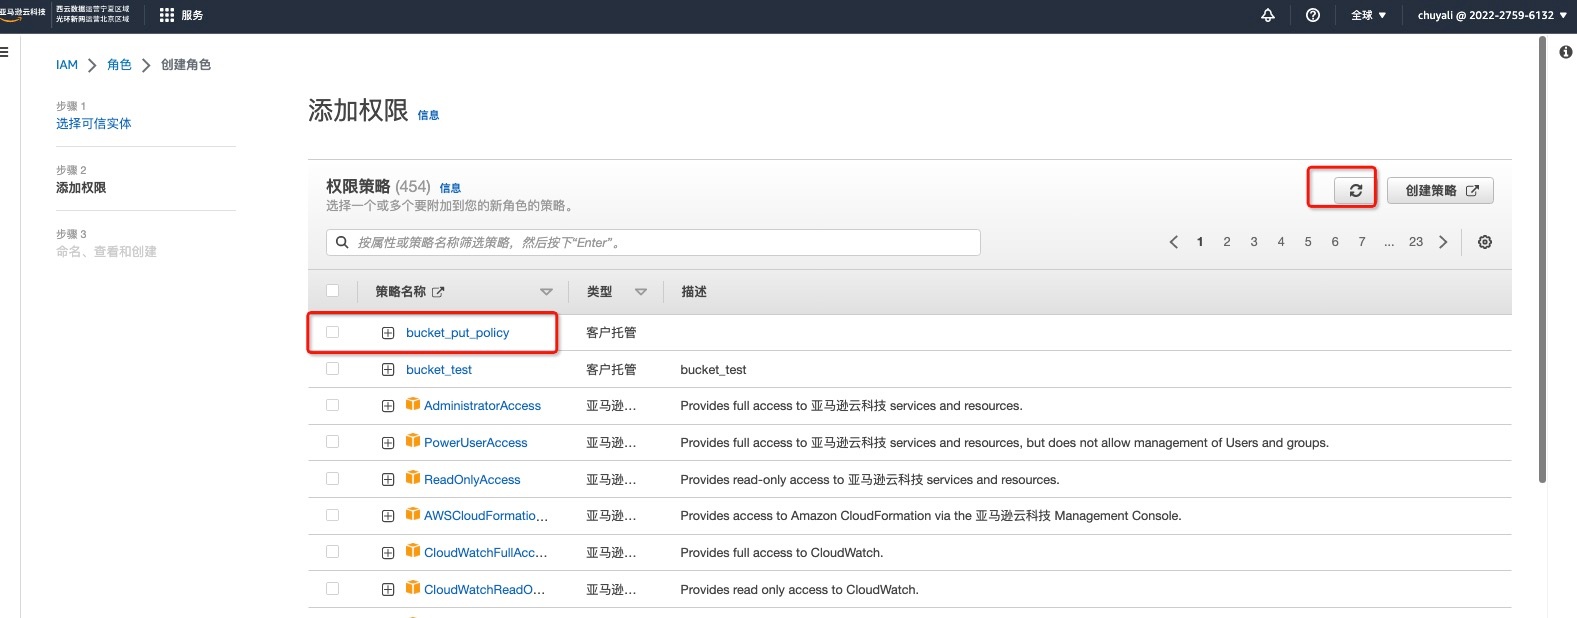The image size is (1577, 618).
Task: Click the ReadOnlyAccess orange policy icon
Action: click(413, 478)
